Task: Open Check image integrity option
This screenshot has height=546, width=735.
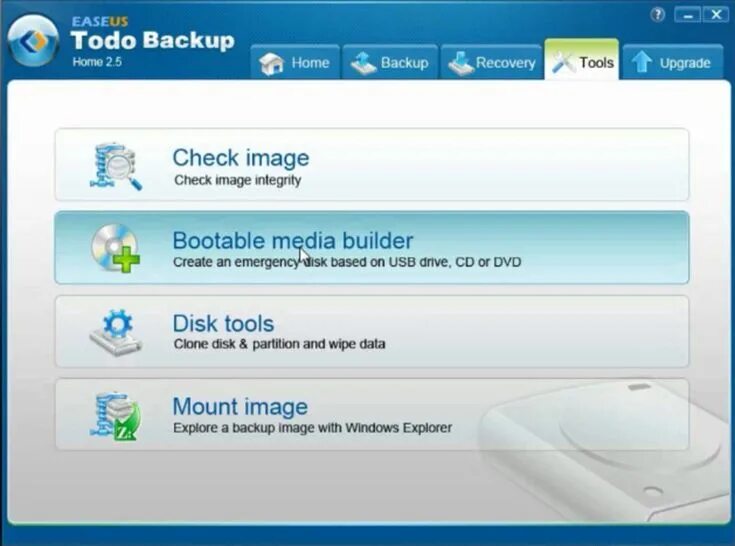Action: tap(372, 165)
